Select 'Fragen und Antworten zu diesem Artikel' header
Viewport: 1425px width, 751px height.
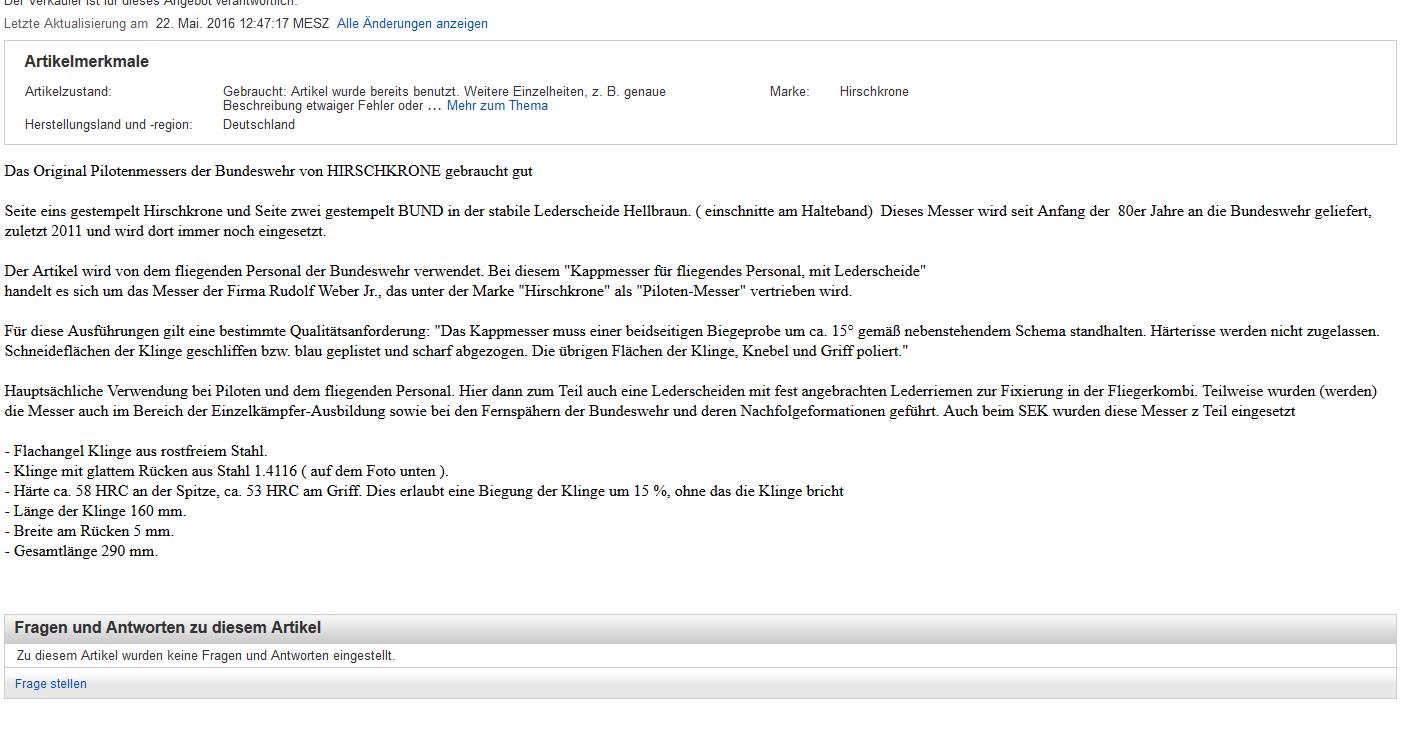pyautogui.click(x=167, y=628)
